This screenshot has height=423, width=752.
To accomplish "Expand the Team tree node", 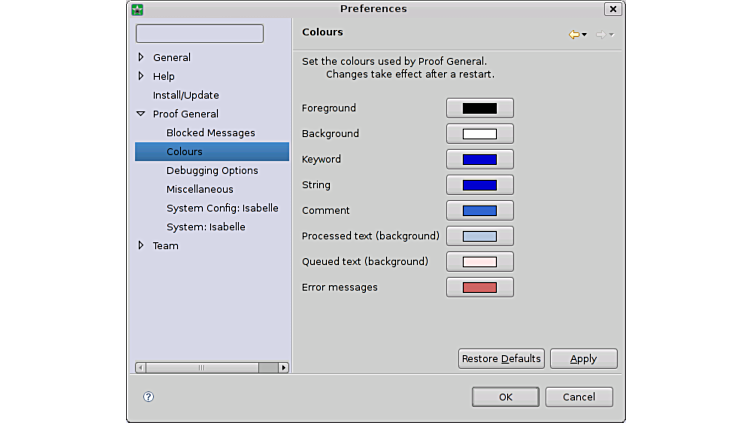I will tap(141, 246).
